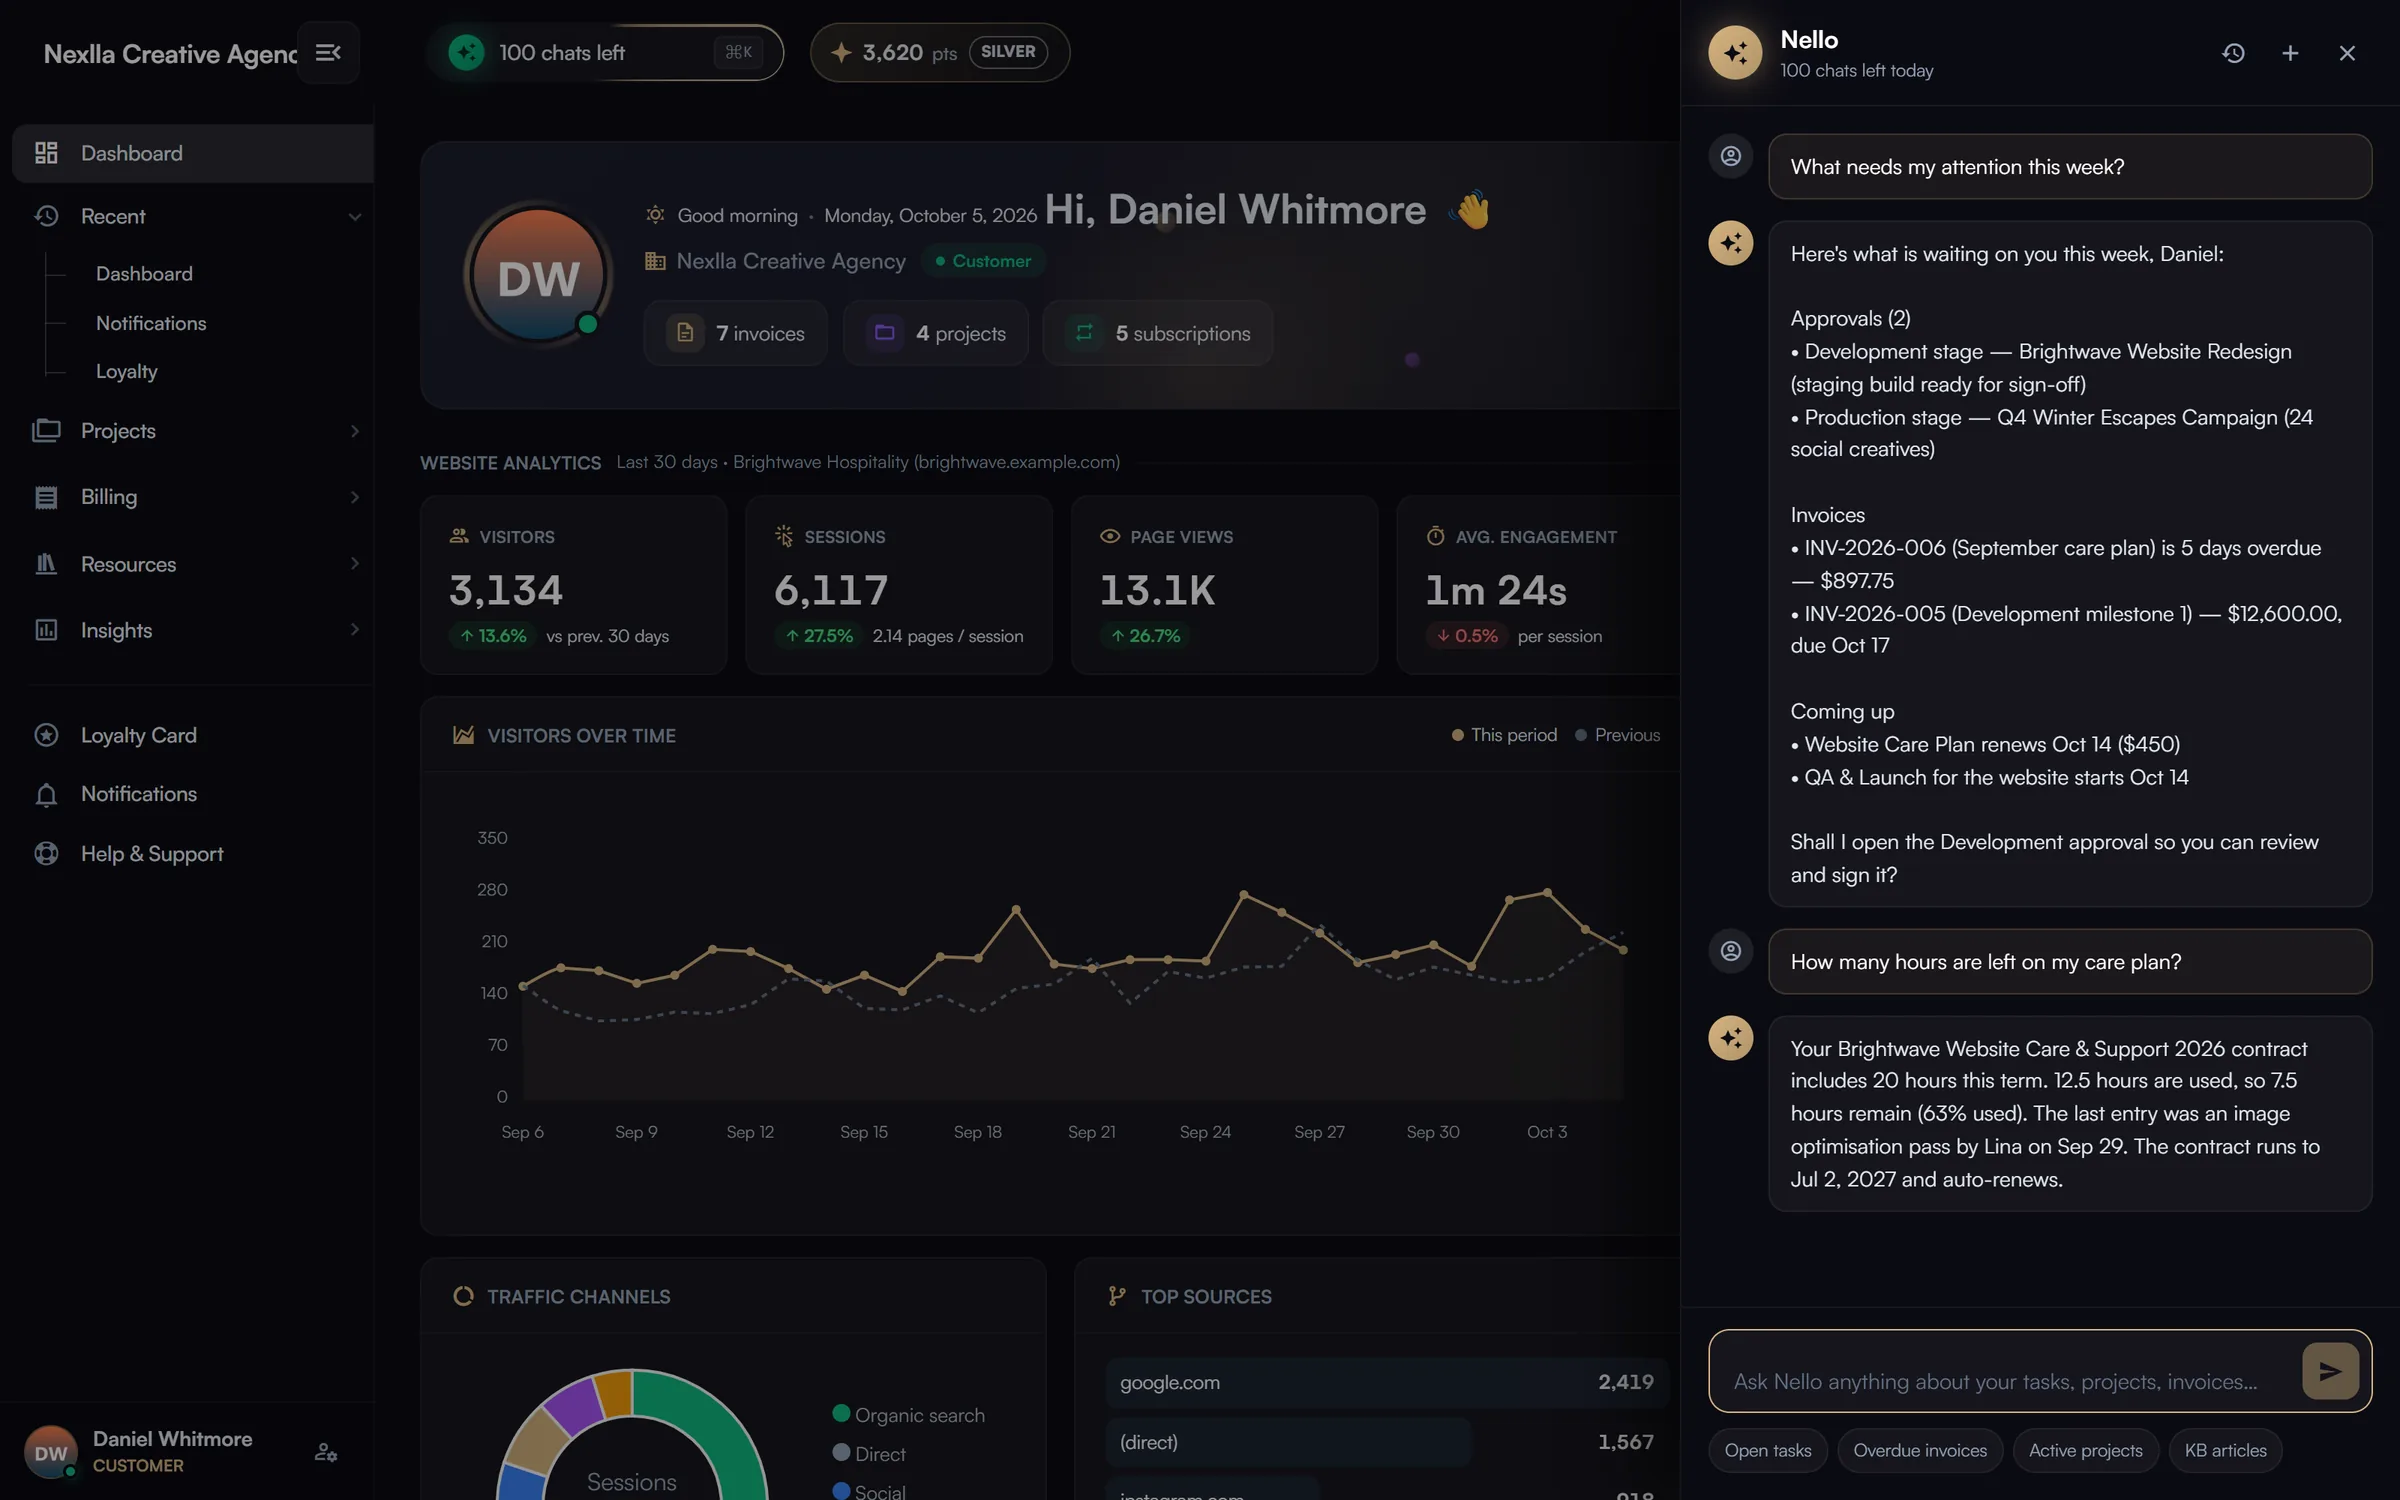This screenshot has width=2400, height=1500.
Task: Click the points star icon
Action: 841,52
